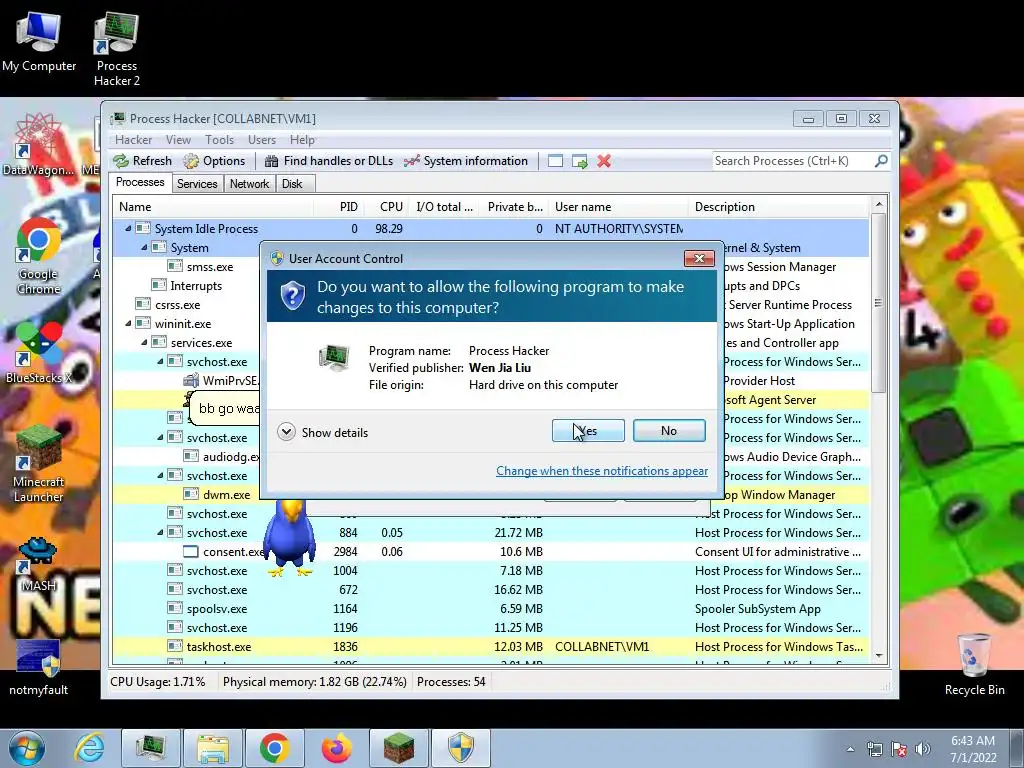Click the search magnifier icon

click(x=881, y=161)
